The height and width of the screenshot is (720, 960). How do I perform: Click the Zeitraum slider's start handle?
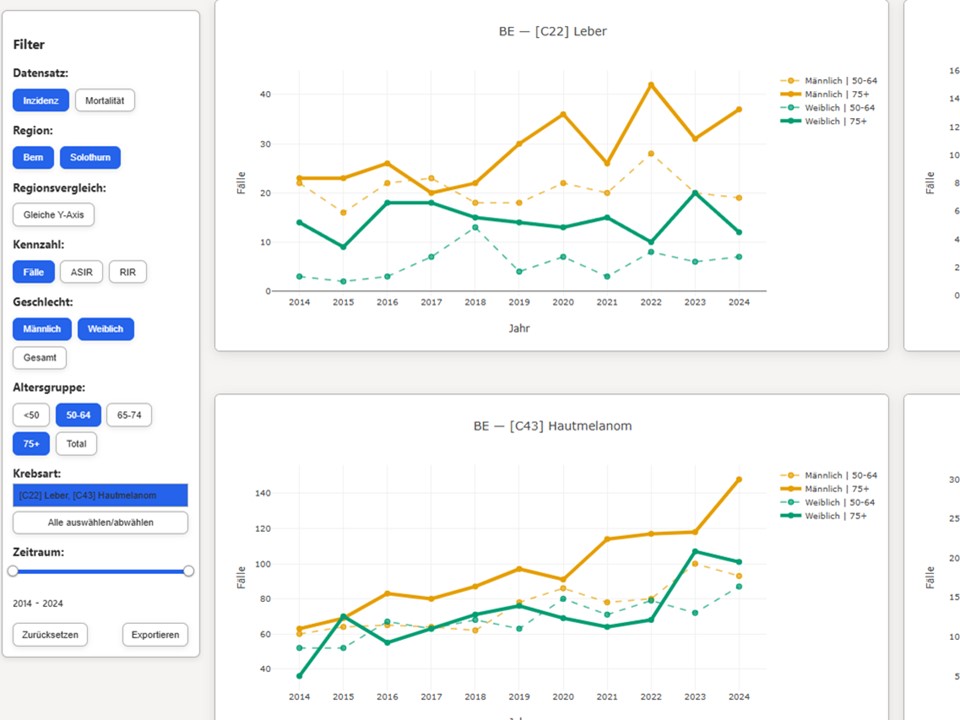pos(13,571)
